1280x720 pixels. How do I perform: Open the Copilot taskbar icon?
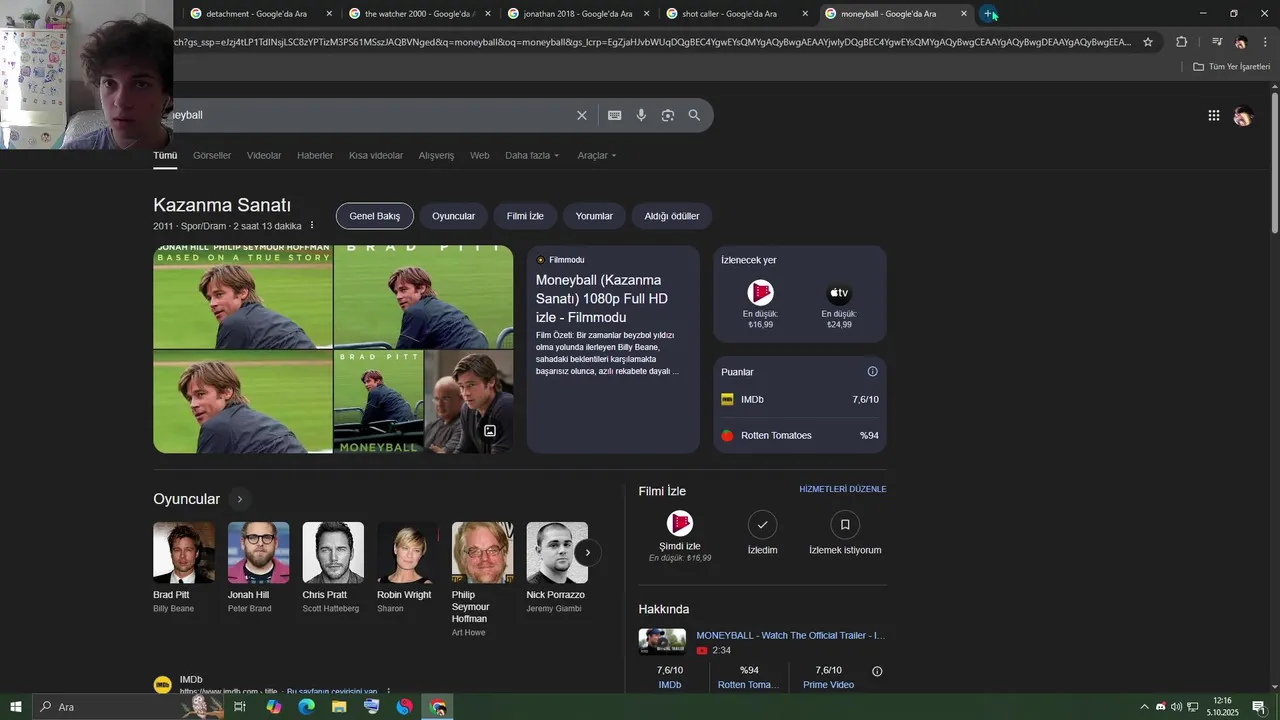click(x=273, y=707)
